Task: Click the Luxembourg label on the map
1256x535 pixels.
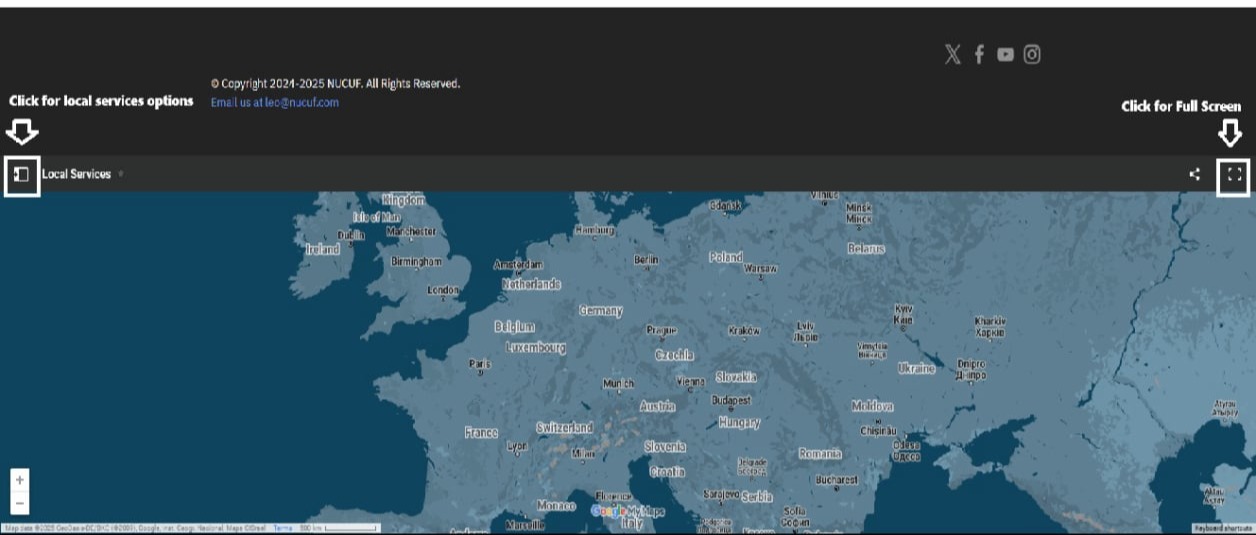Action: point(536,348)
